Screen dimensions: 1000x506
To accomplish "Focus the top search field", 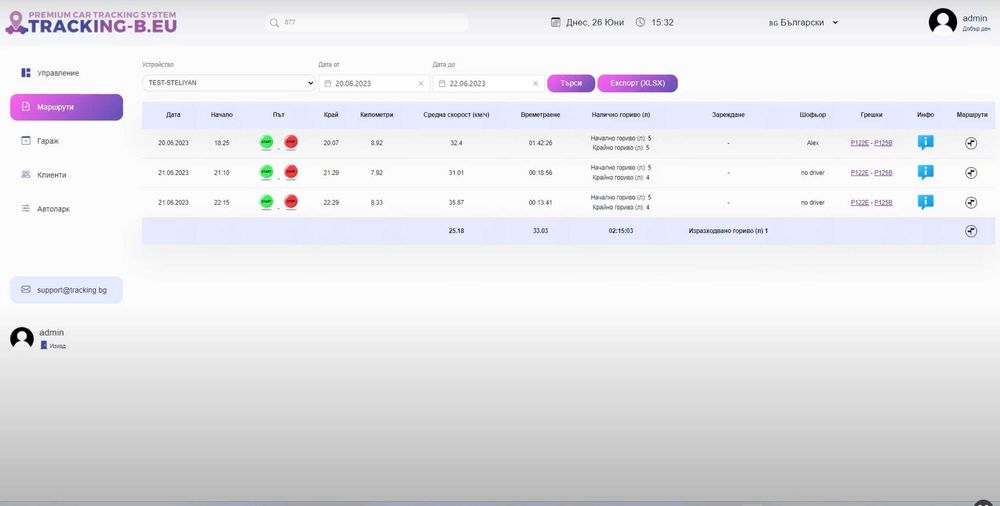I will click(x=367, y=22).
